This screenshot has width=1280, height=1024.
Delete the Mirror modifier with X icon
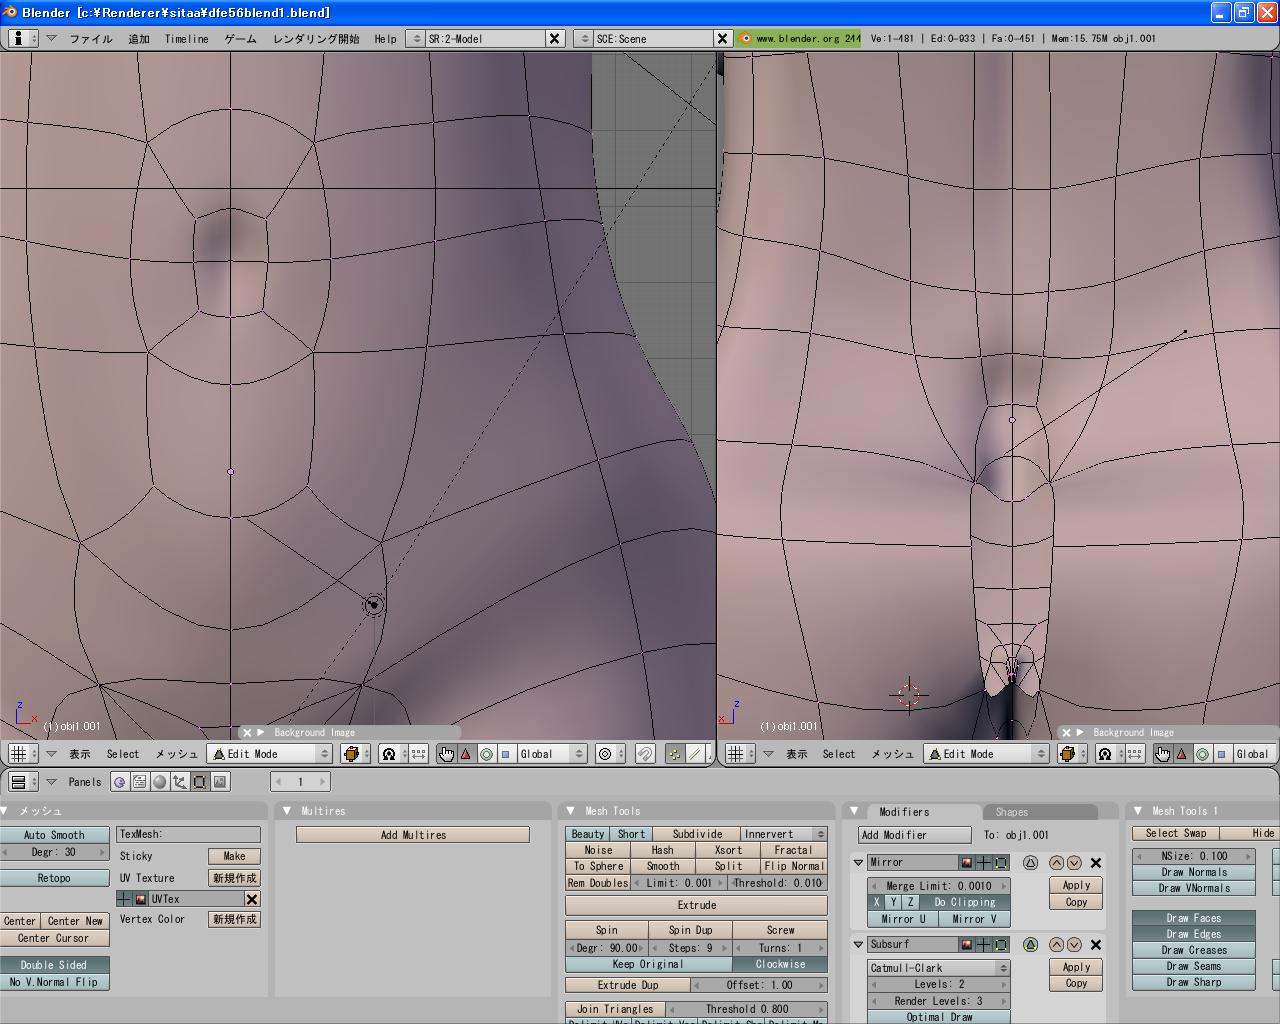(1096, 863)
